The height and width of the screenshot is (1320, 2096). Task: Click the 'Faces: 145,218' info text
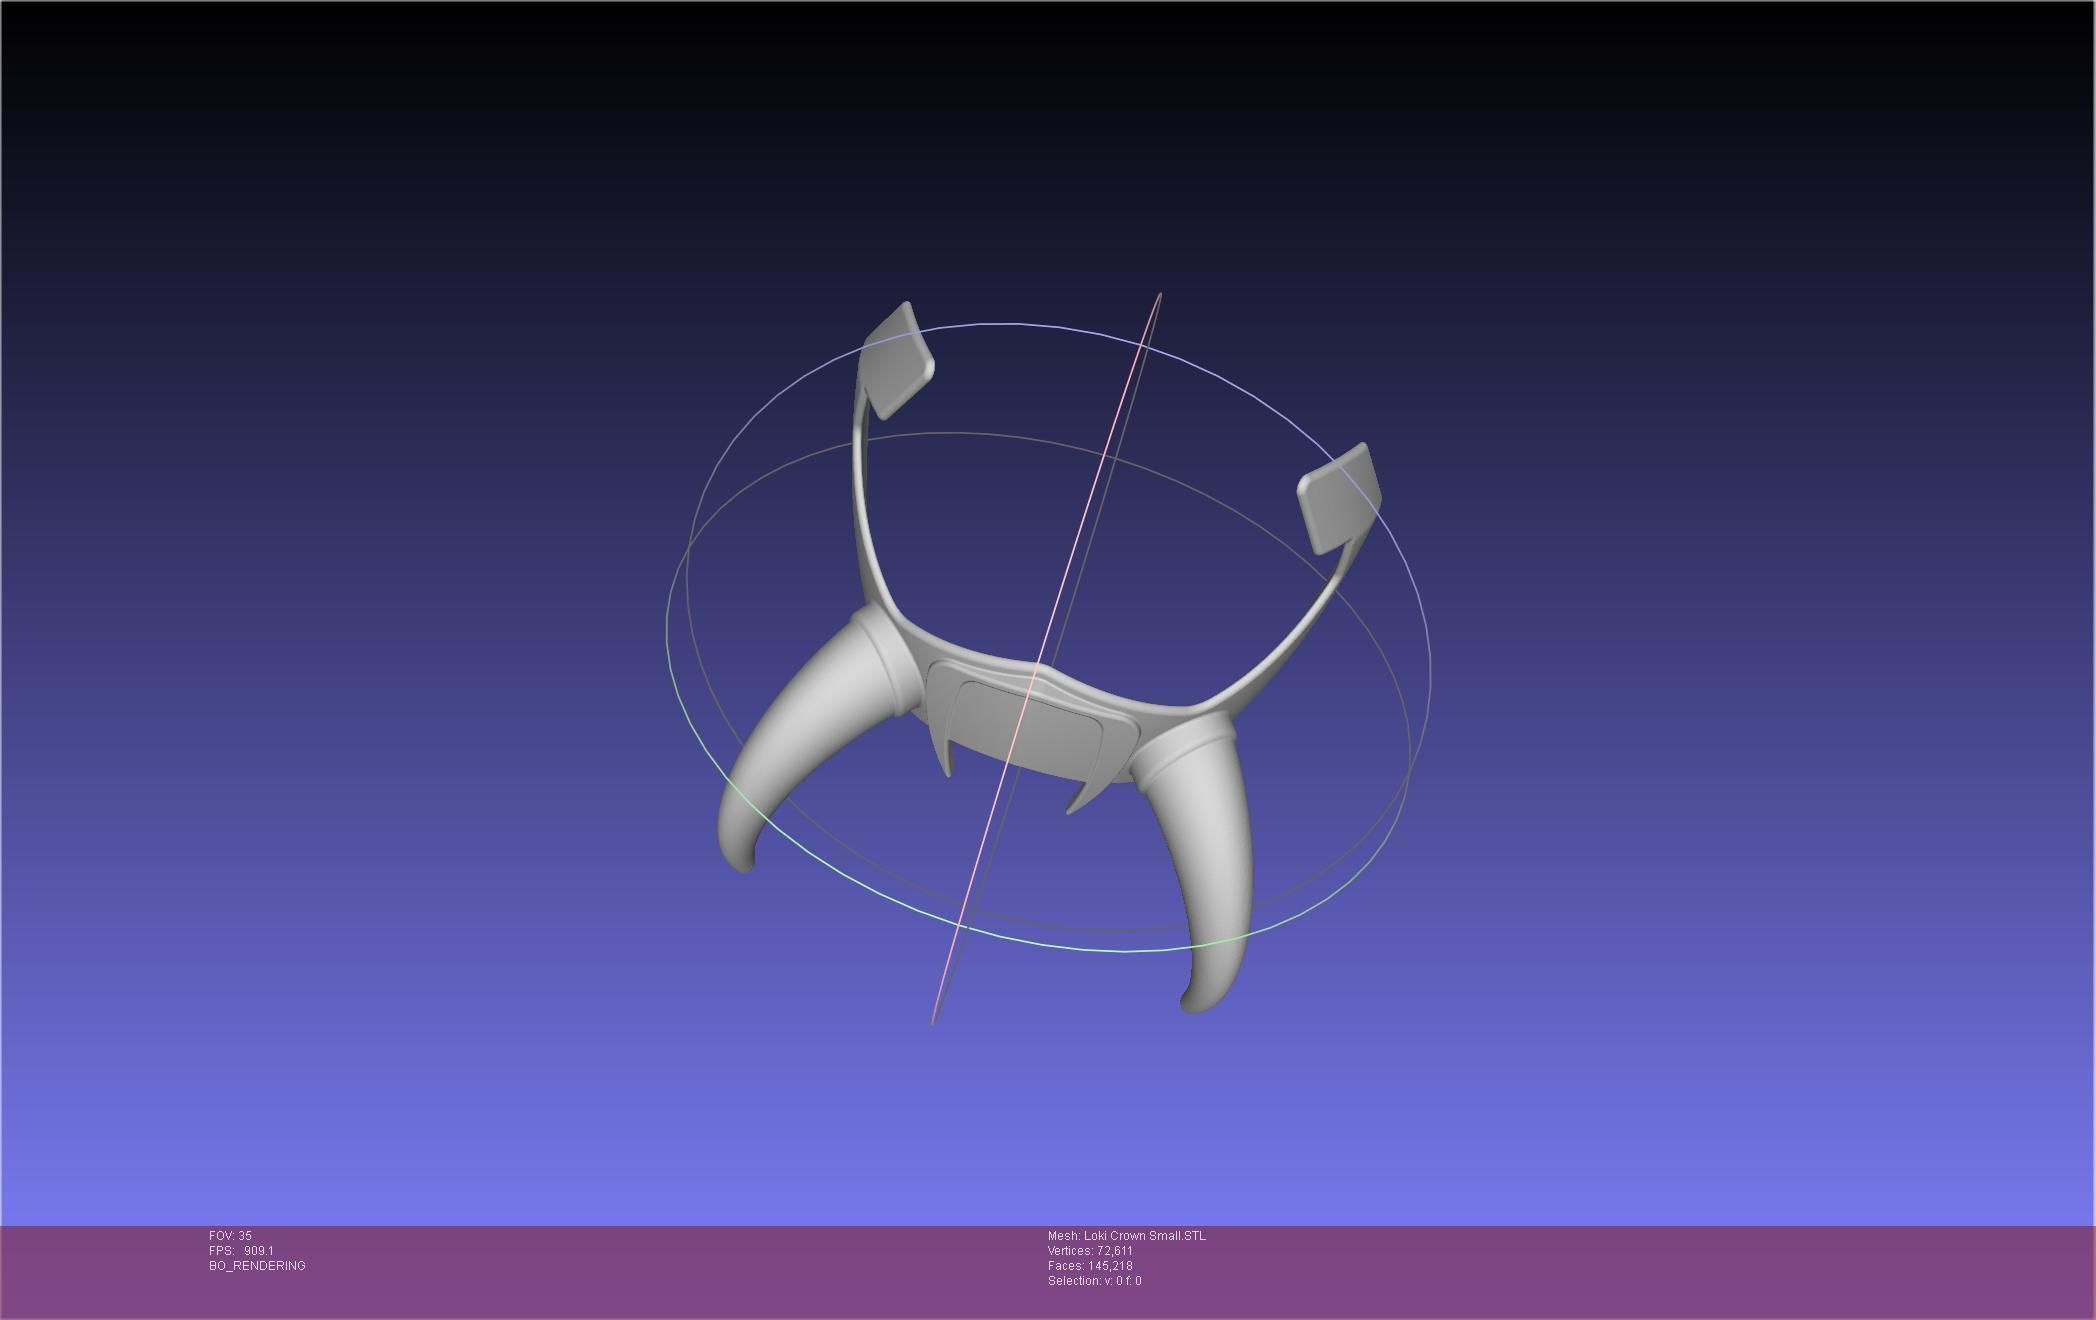[x=1090, y=1266]
